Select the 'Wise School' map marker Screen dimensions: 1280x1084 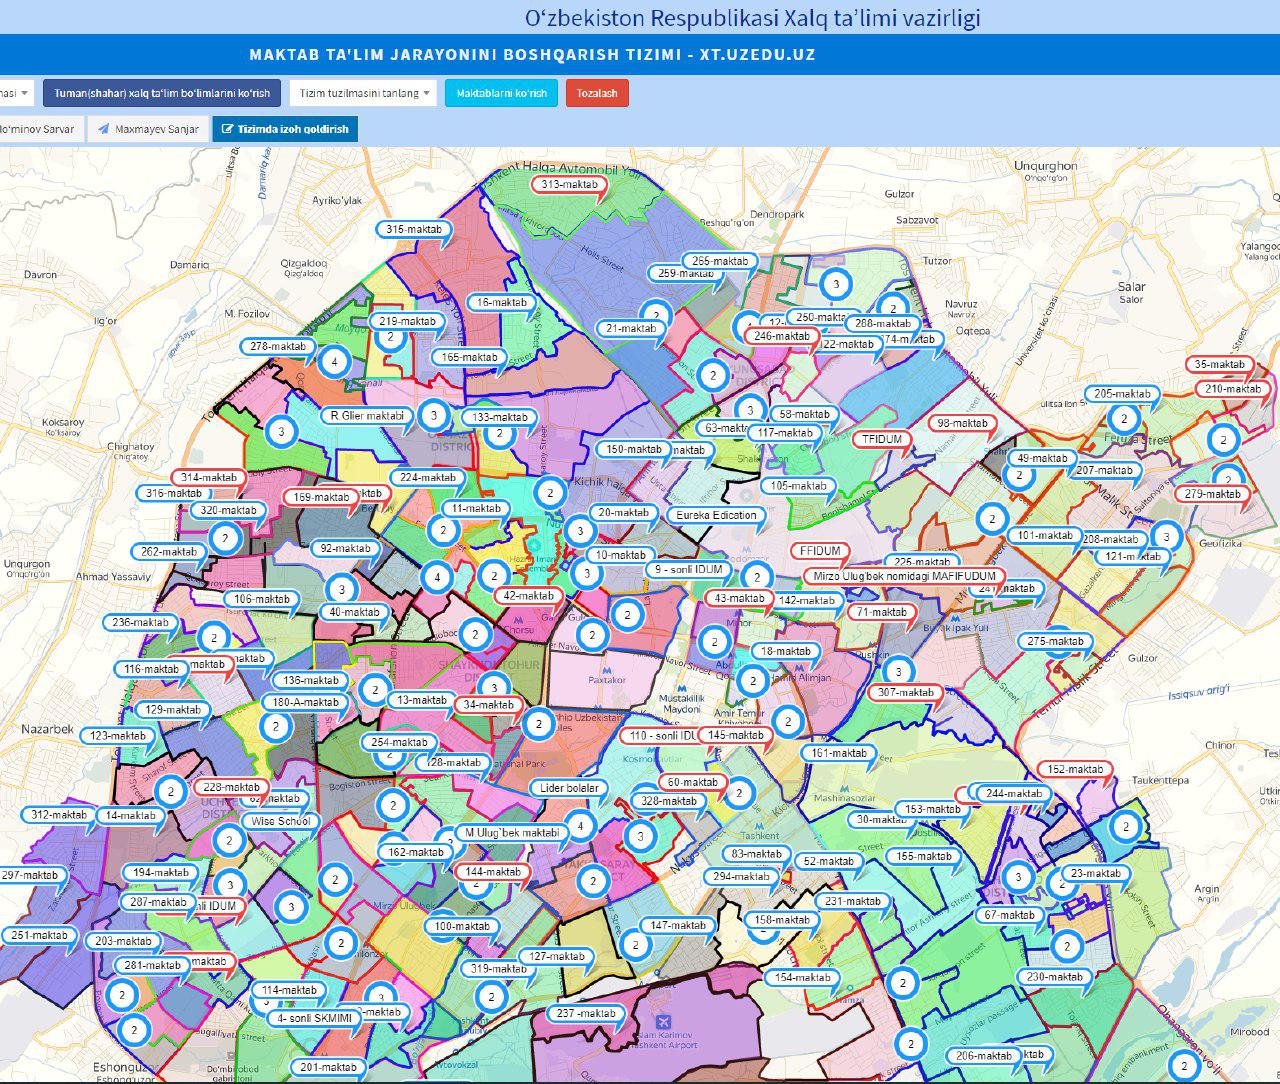tap(280, 821)
